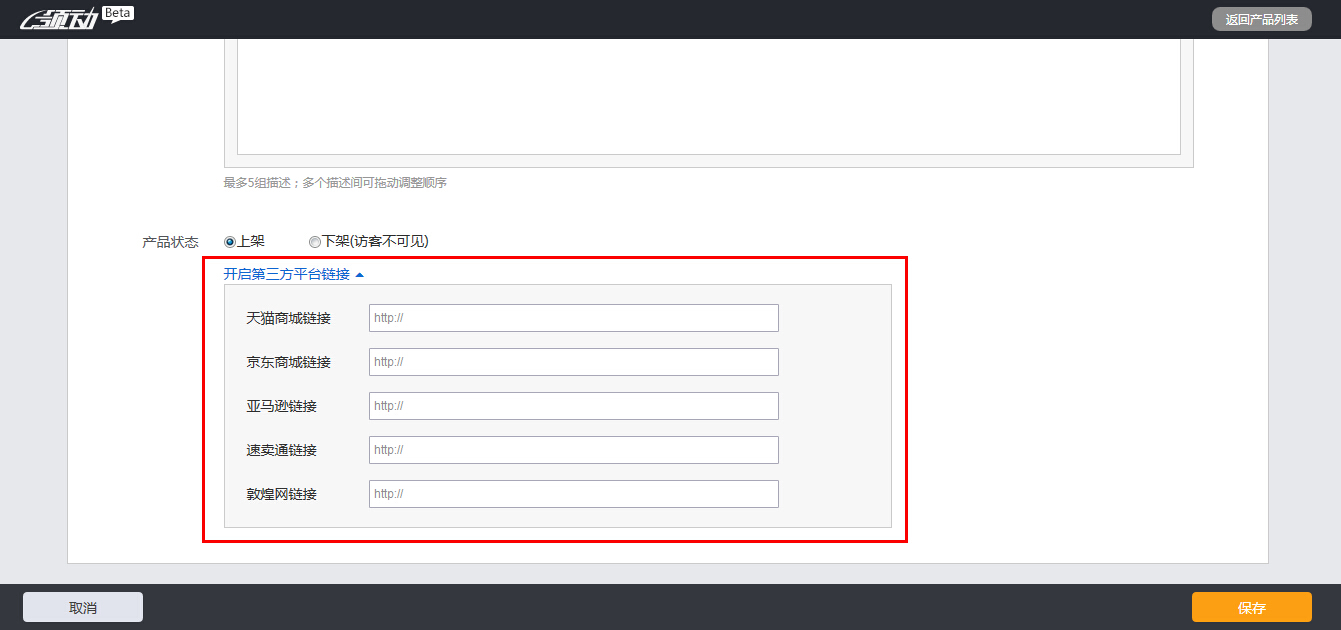Click the 领动 logo in the header
1341x630 pixels.
[60, 19]
